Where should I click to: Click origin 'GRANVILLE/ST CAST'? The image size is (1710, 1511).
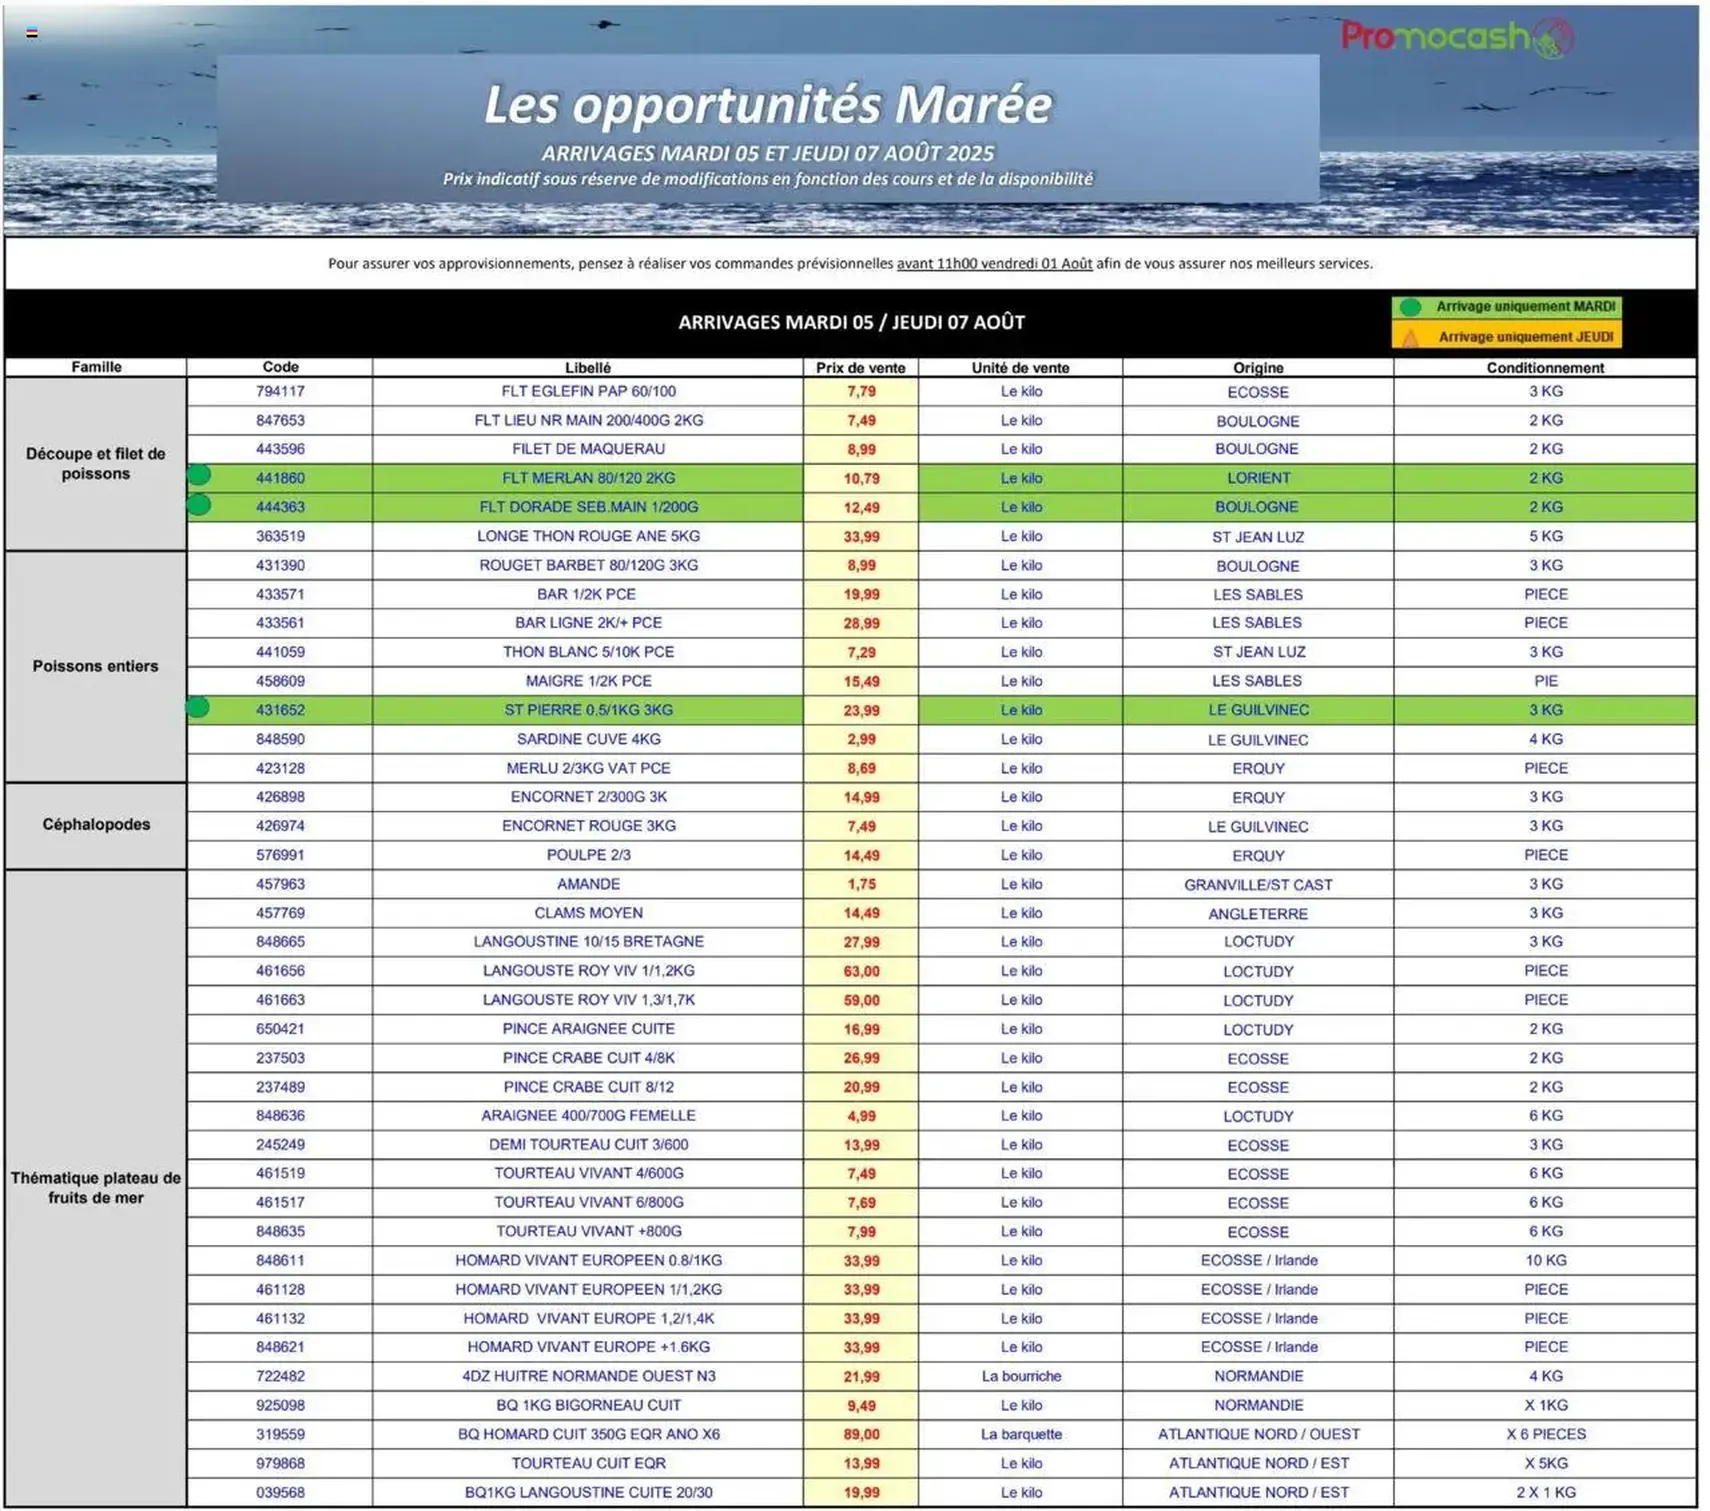coord(1258,885)
